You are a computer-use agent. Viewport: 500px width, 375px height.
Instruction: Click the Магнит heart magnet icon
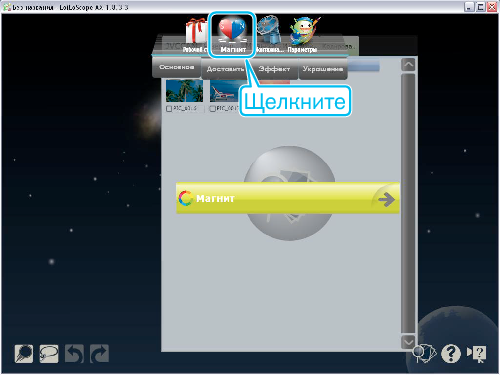pos(232,30)
